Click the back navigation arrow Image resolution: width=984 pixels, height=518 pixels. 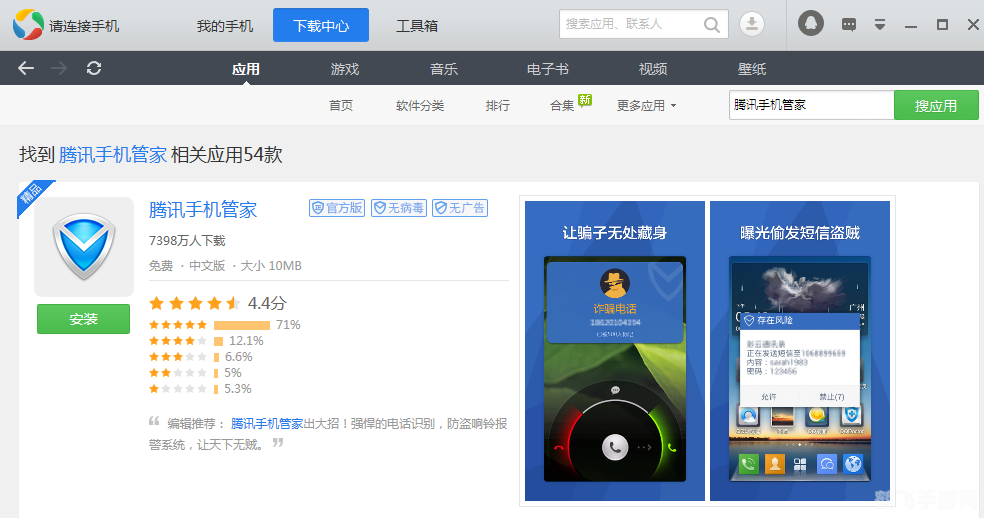(26, 68)
